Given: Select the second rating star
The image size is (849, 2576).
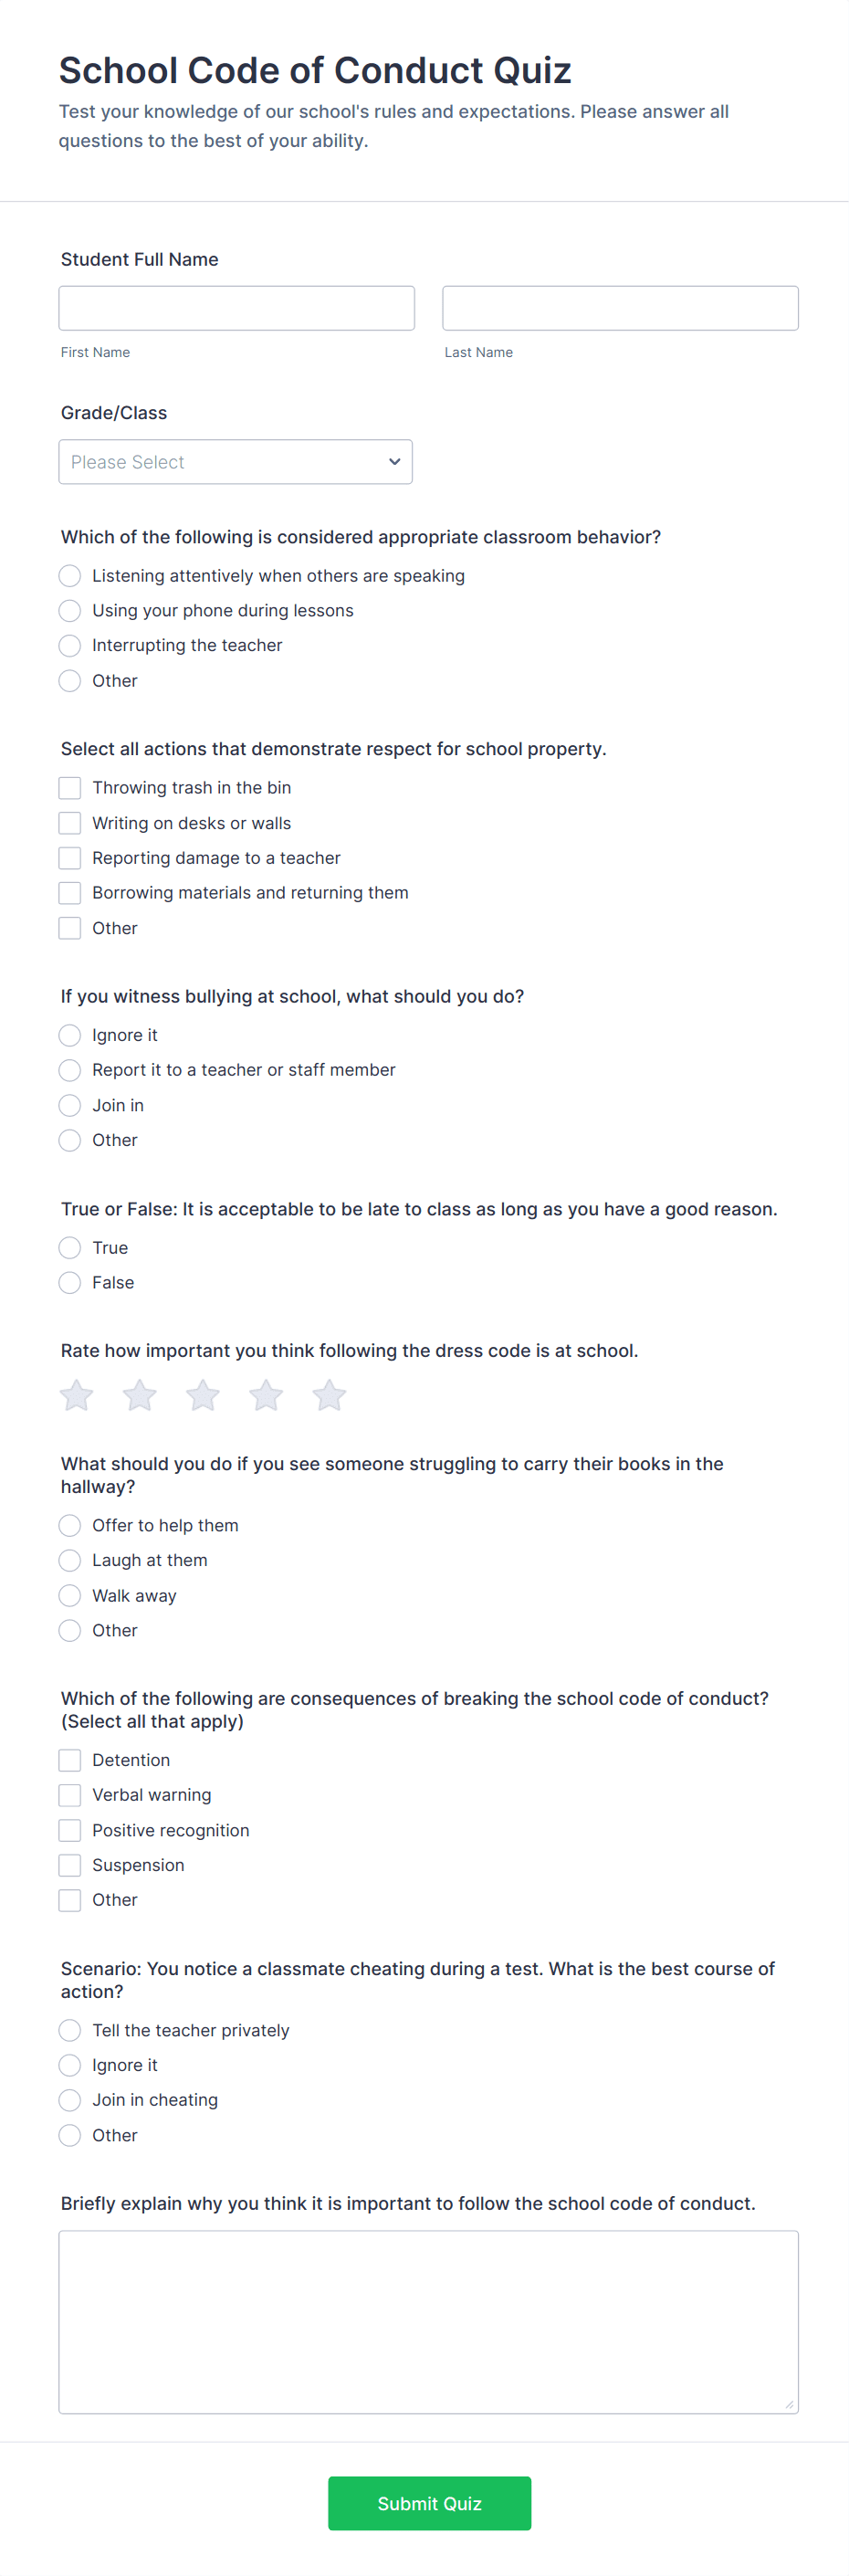Looking at the screenshot, I should [x=140, y=1395].
